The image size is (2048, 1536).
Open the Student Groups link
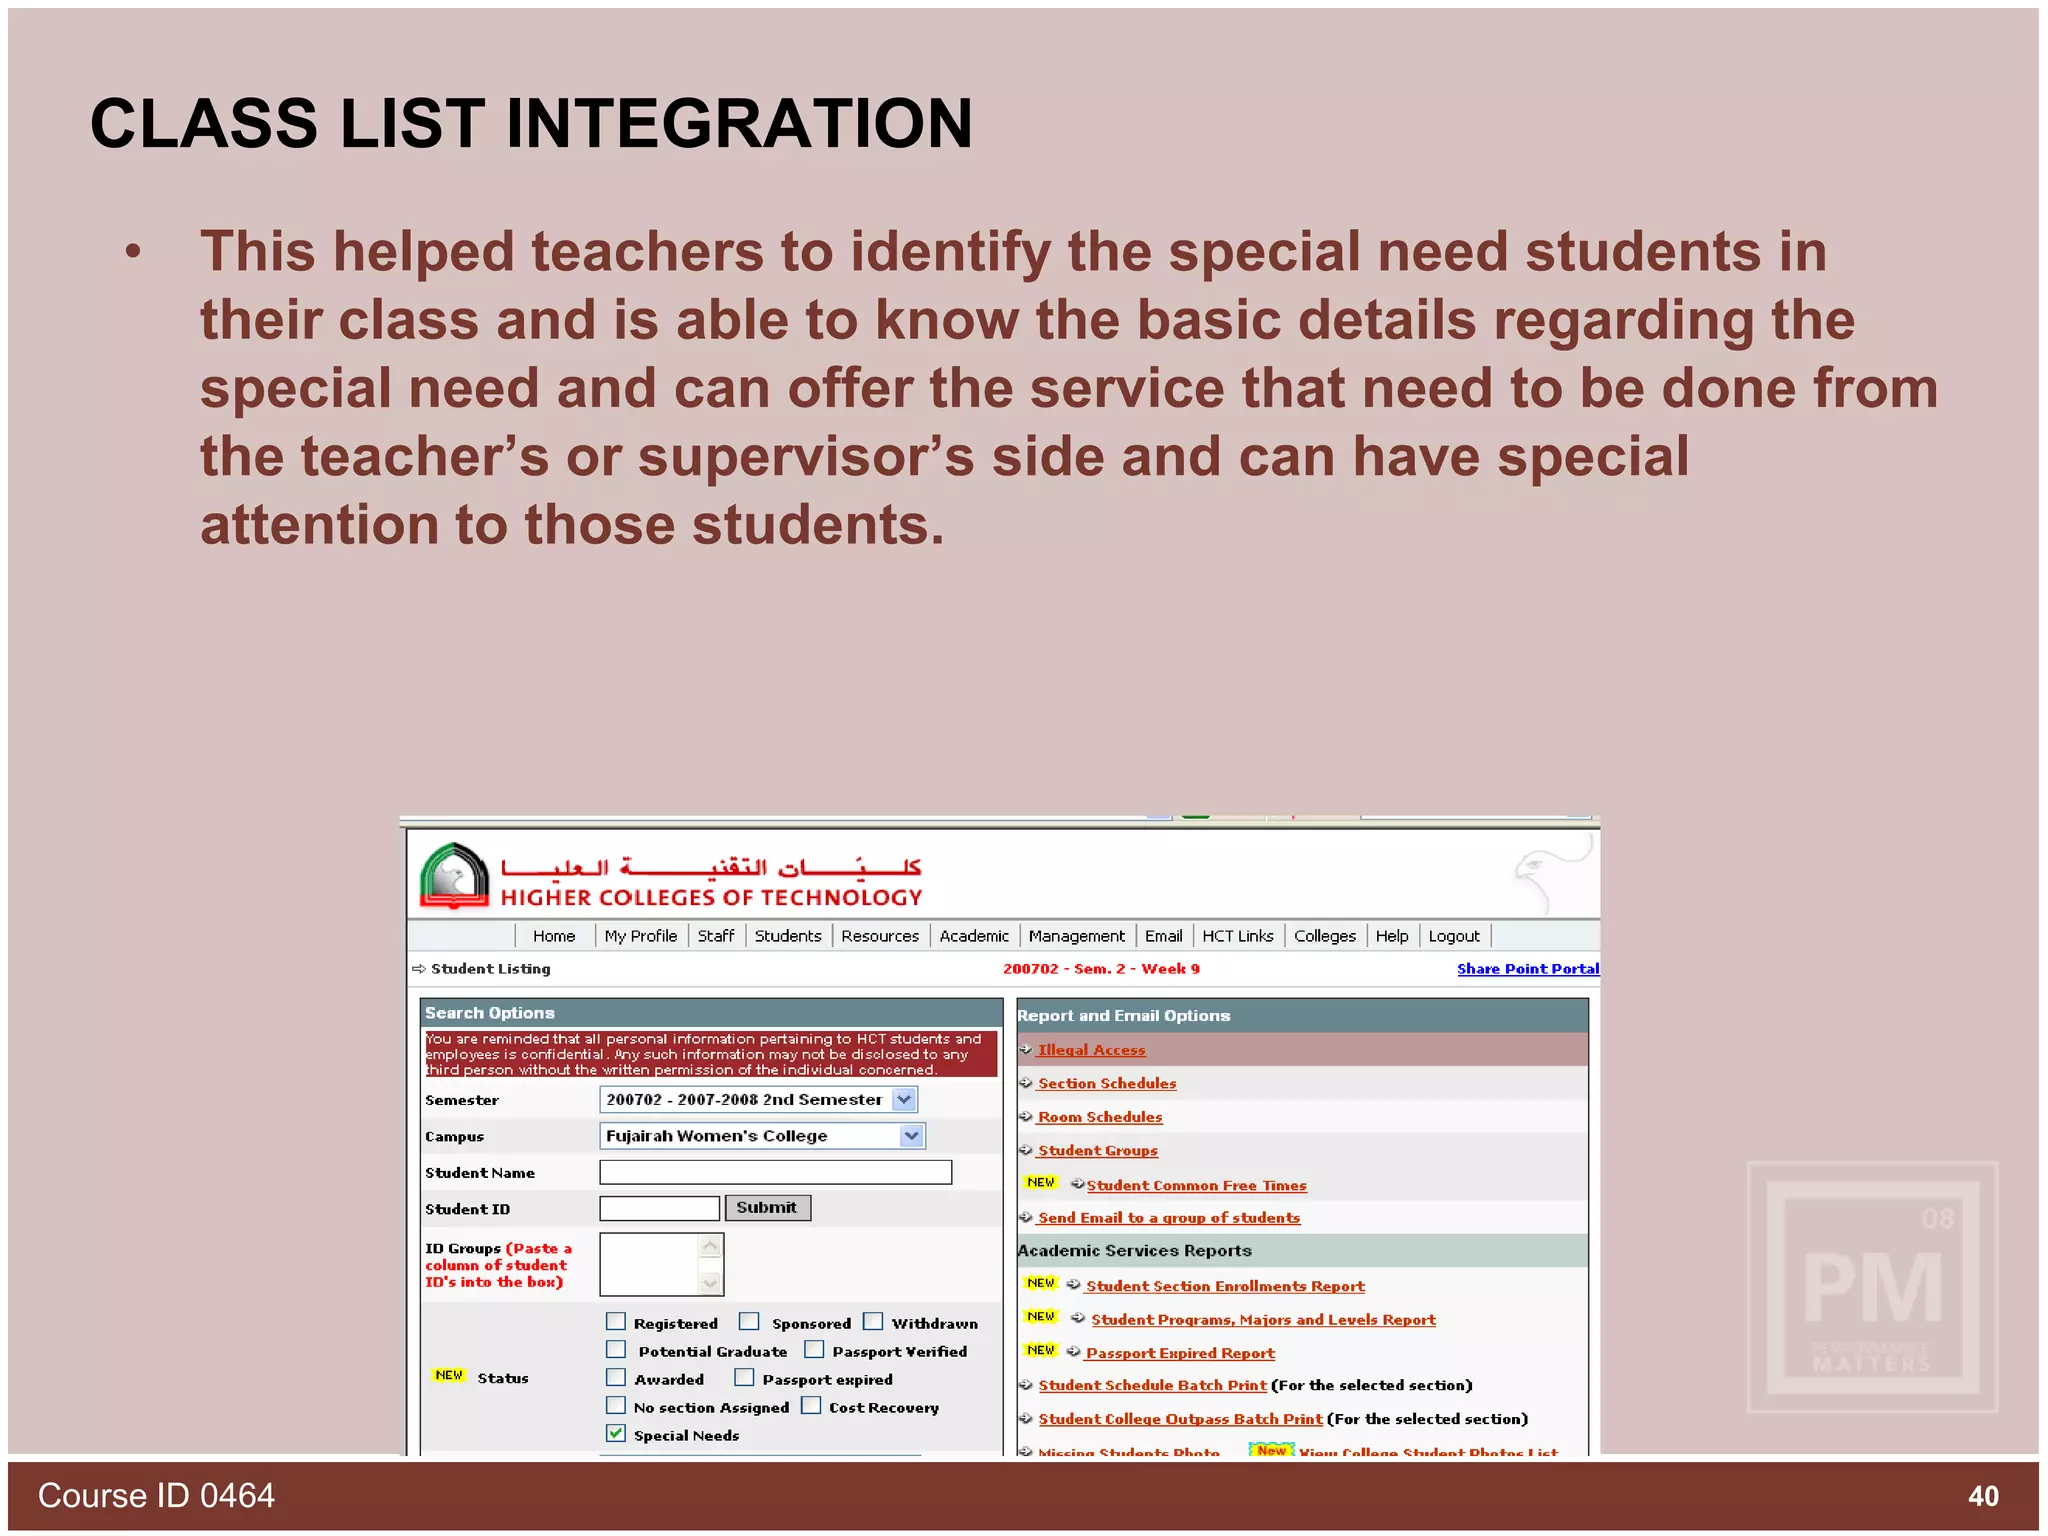1098,1151
